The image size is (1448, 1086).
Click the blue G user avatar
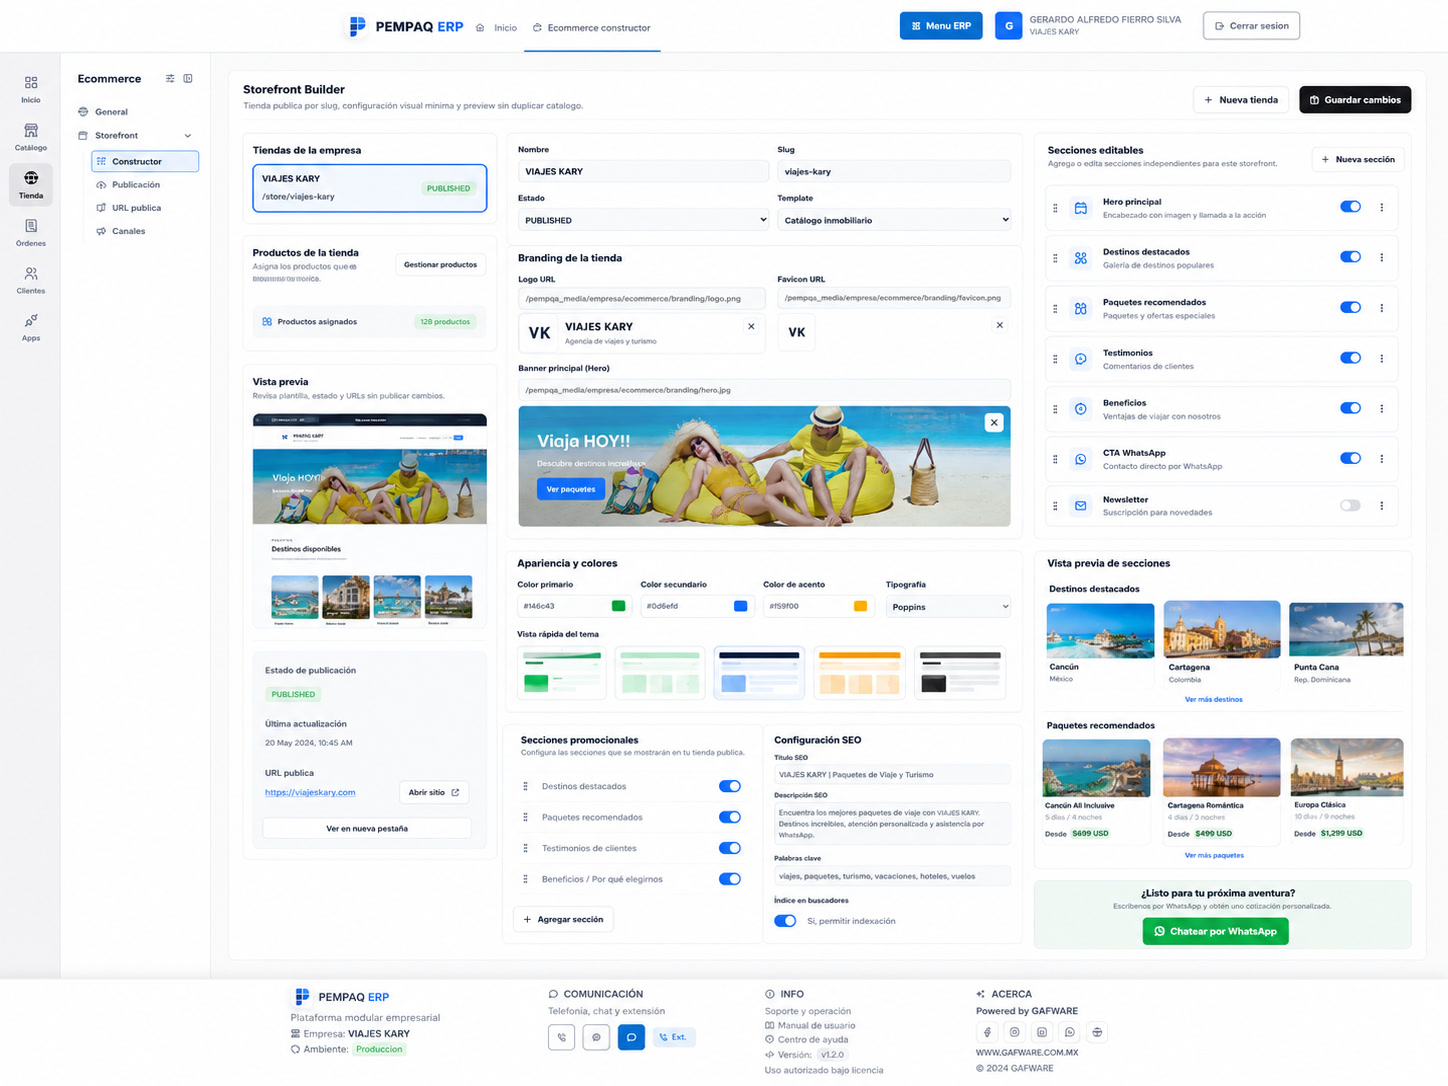tap(1008, 26)
